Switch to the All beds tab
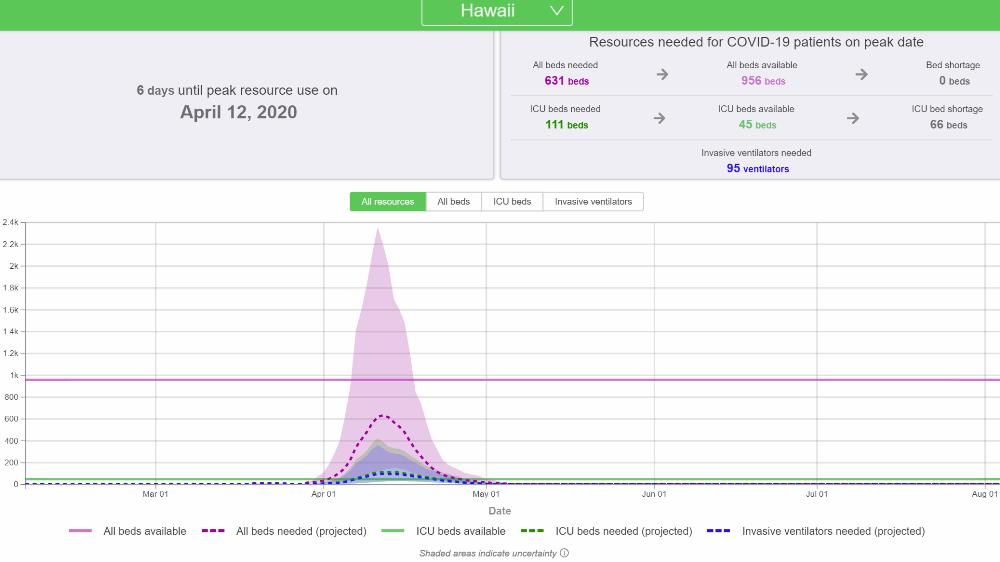The width and height of the screenshot is (1000, 562). pos(453,202)
